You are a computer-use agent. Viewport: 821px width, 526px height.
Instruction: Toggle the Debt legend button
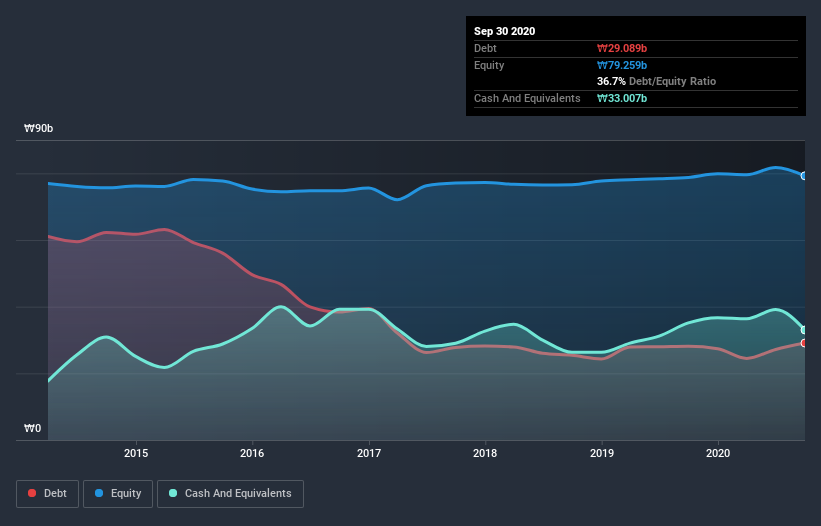click(x=47, y=494)
